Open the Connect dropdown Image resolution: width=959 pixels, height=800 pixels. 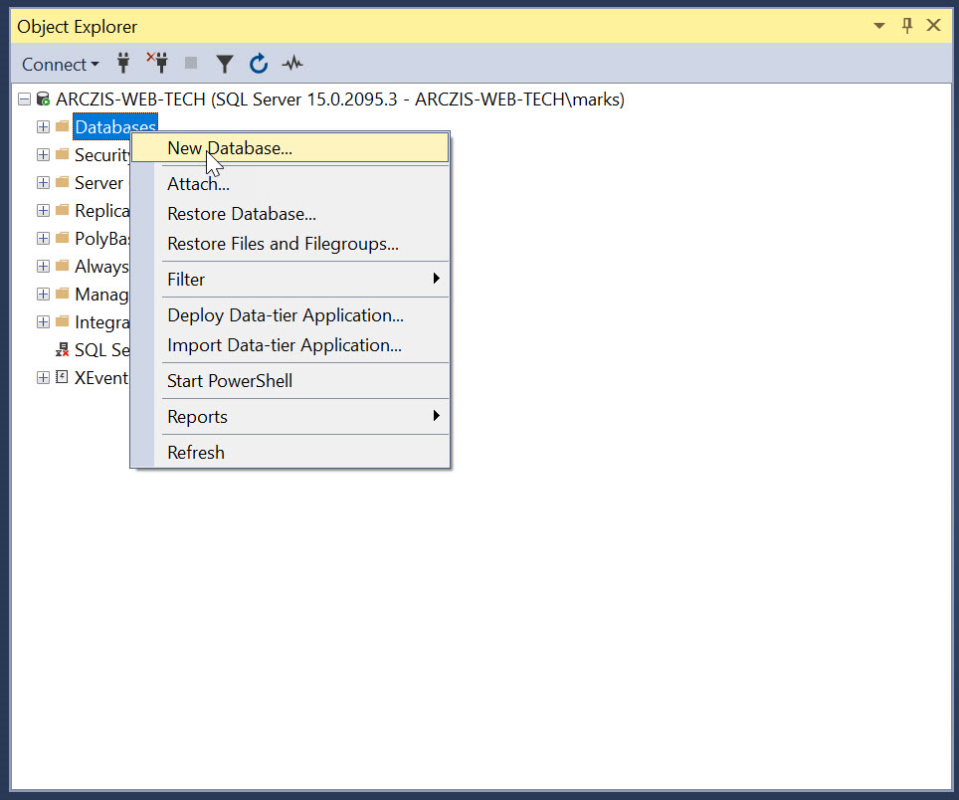click(60, 64)
